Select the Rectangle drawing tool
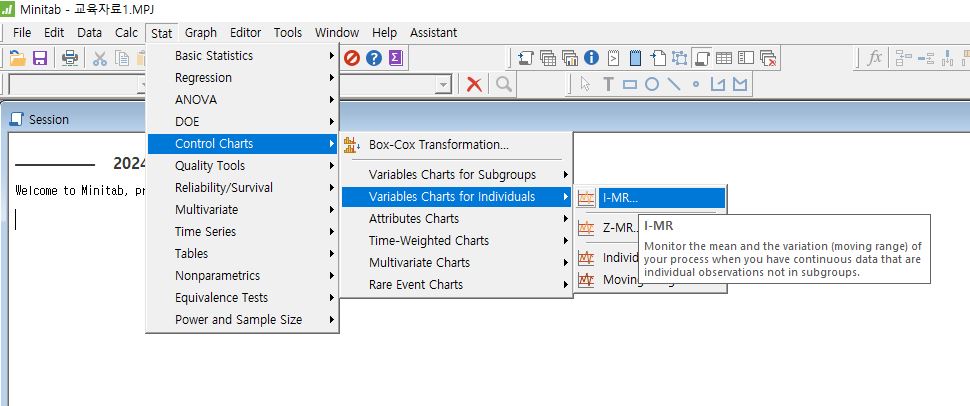970x406 pixels. [x=630, y=84]
